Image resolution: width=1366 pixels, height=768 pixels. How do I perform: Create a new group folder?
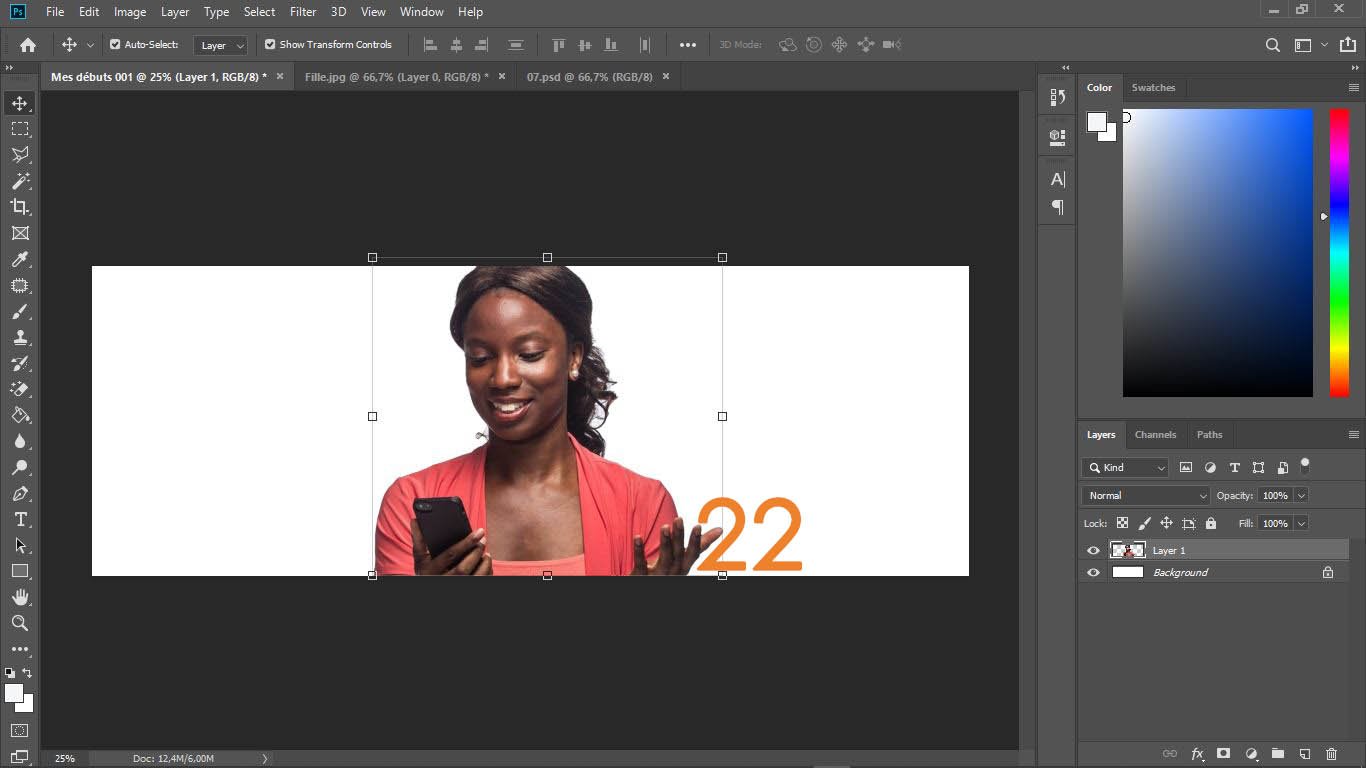click(1278, 754)
